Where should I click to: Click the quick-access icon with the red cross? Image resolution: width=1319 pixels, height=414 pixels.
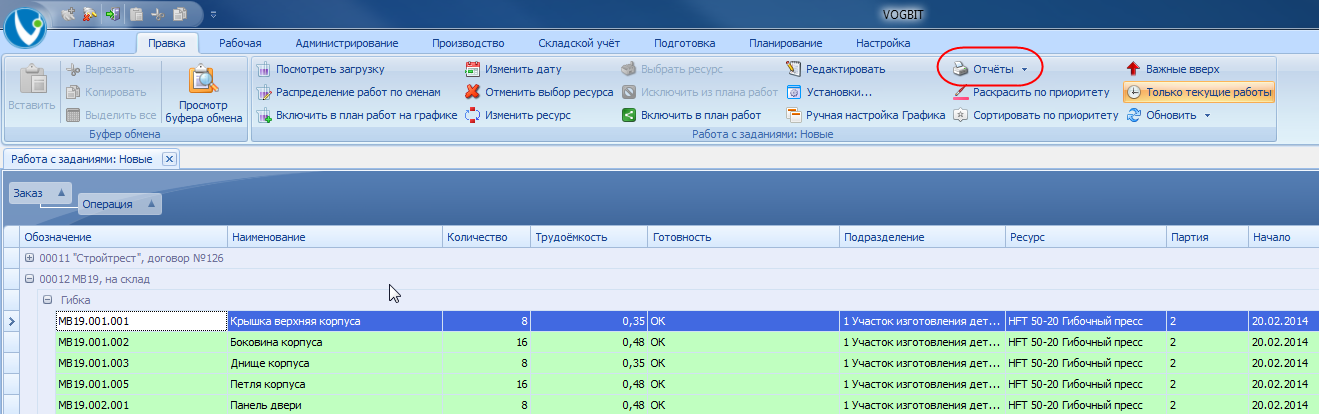(90, 15)
